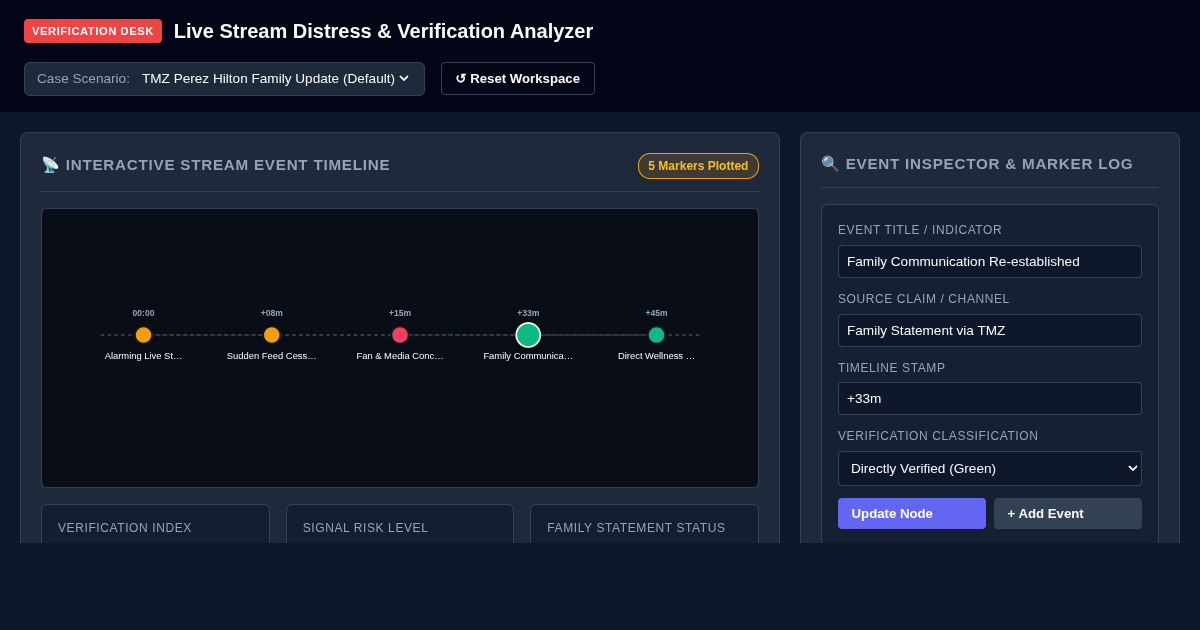Click the 'Family Communica…' marker label
The height and width of the screenshot is (630, 1200).
528,356
